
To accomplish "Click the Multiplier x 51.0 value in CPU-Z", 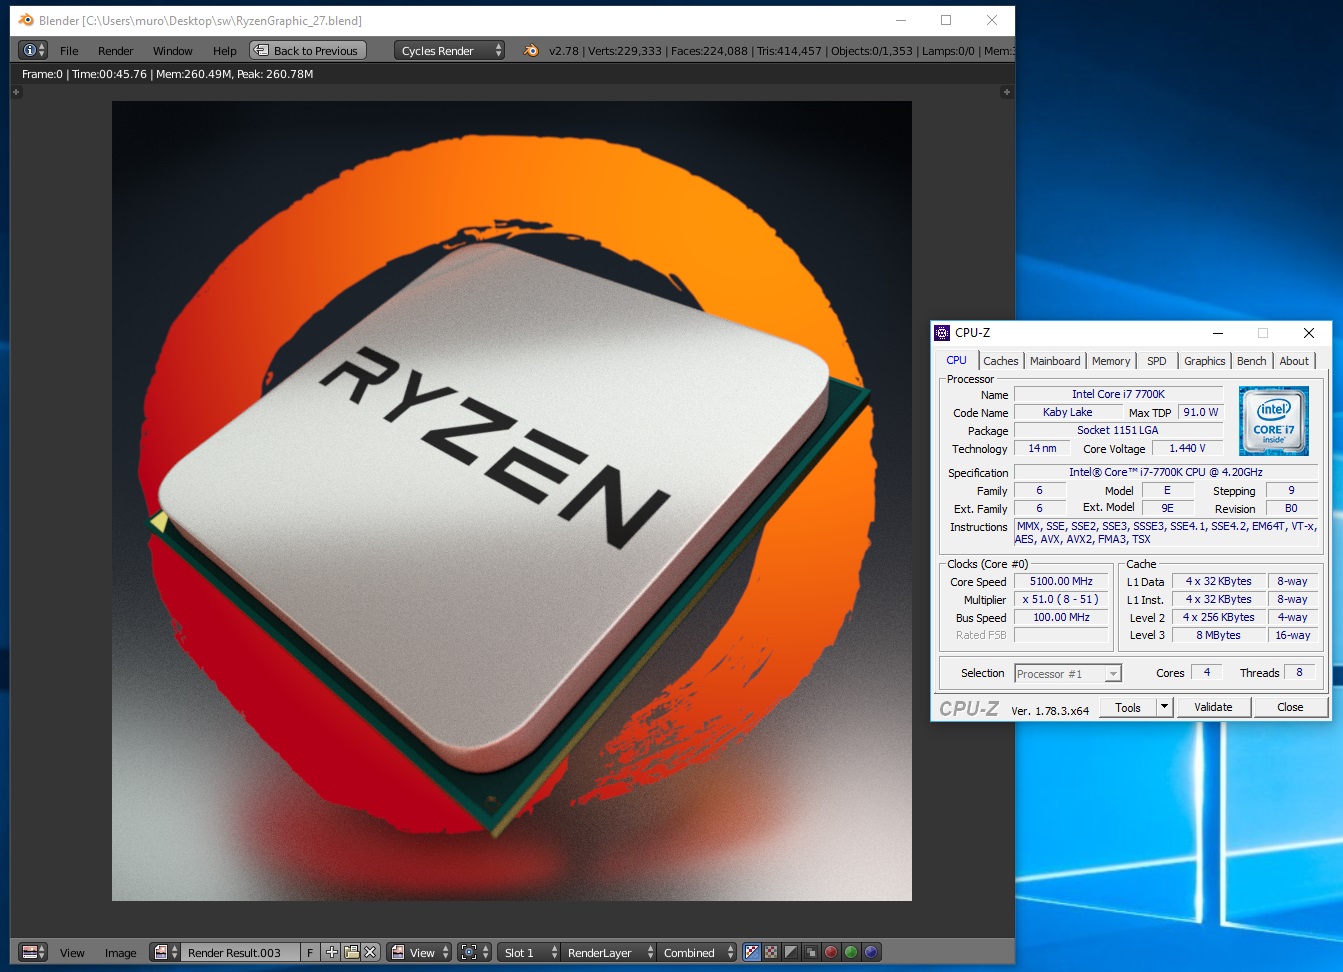I will (x=1061, y=599).
